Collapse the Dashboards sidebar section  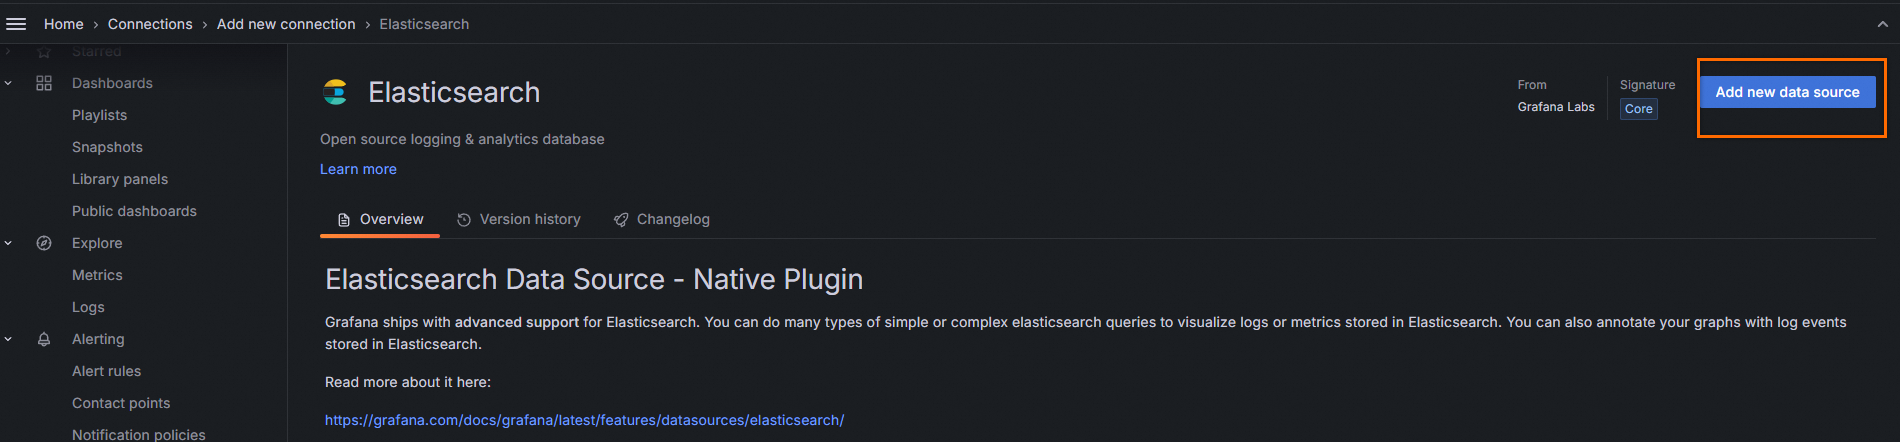click(9, 83)
